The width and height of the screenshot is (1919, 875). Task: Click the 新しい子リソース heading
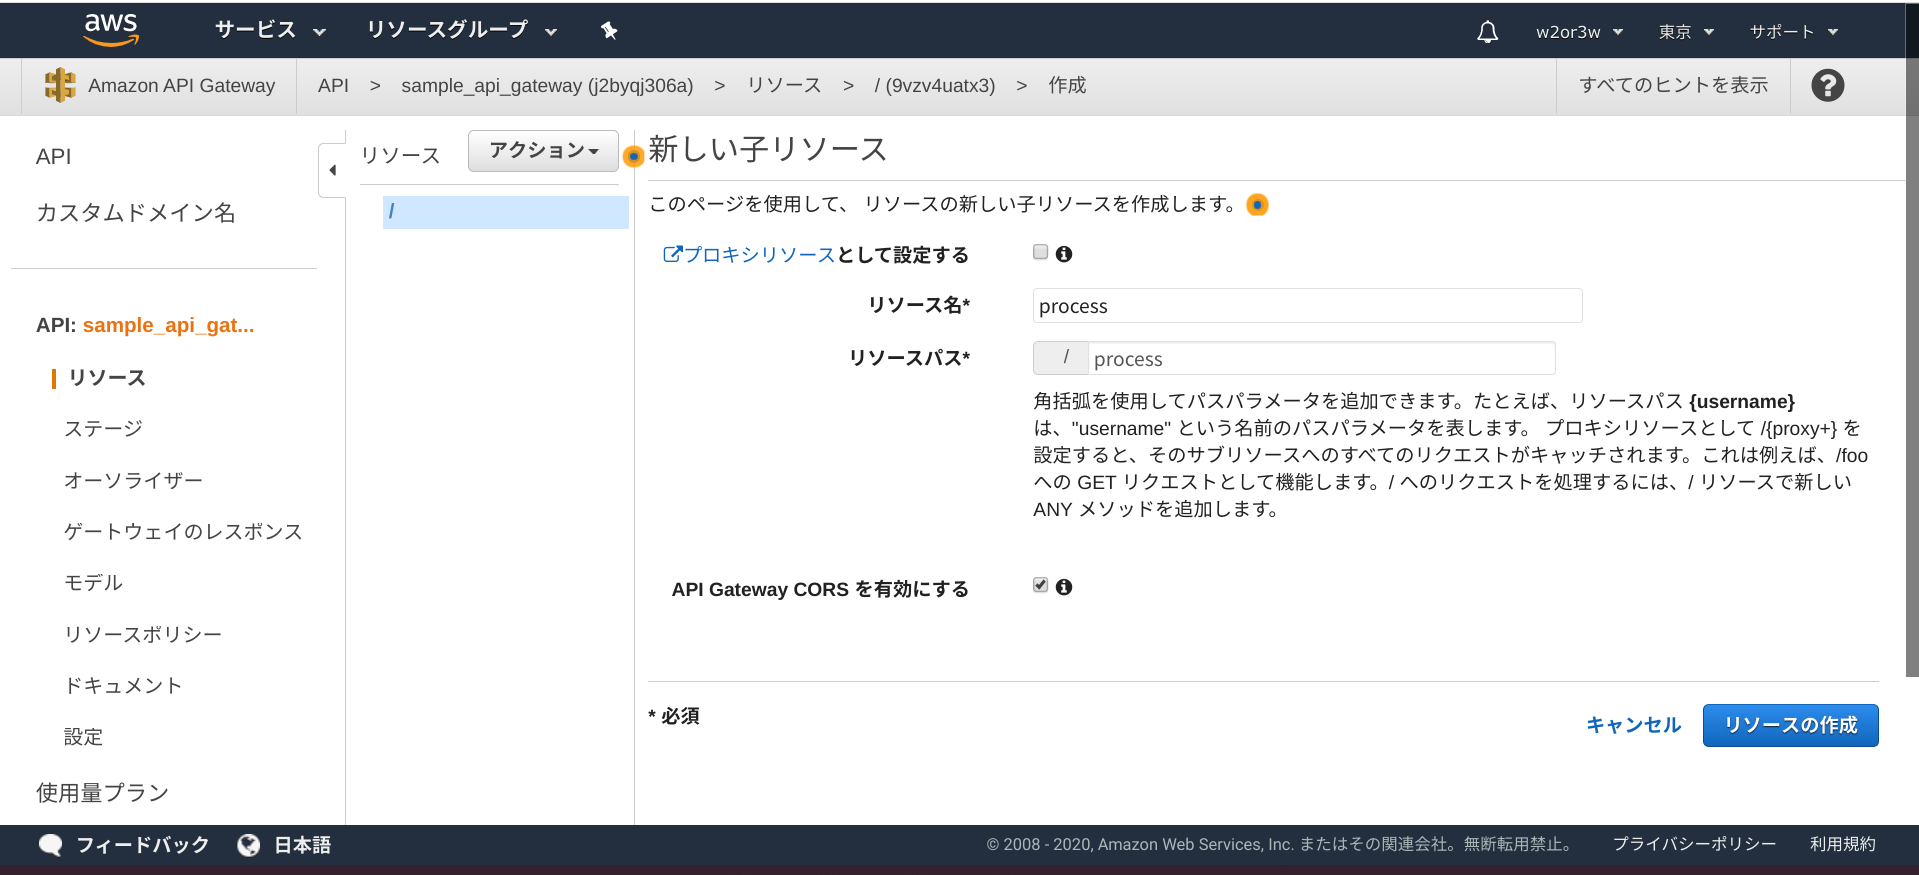point(768,150)
